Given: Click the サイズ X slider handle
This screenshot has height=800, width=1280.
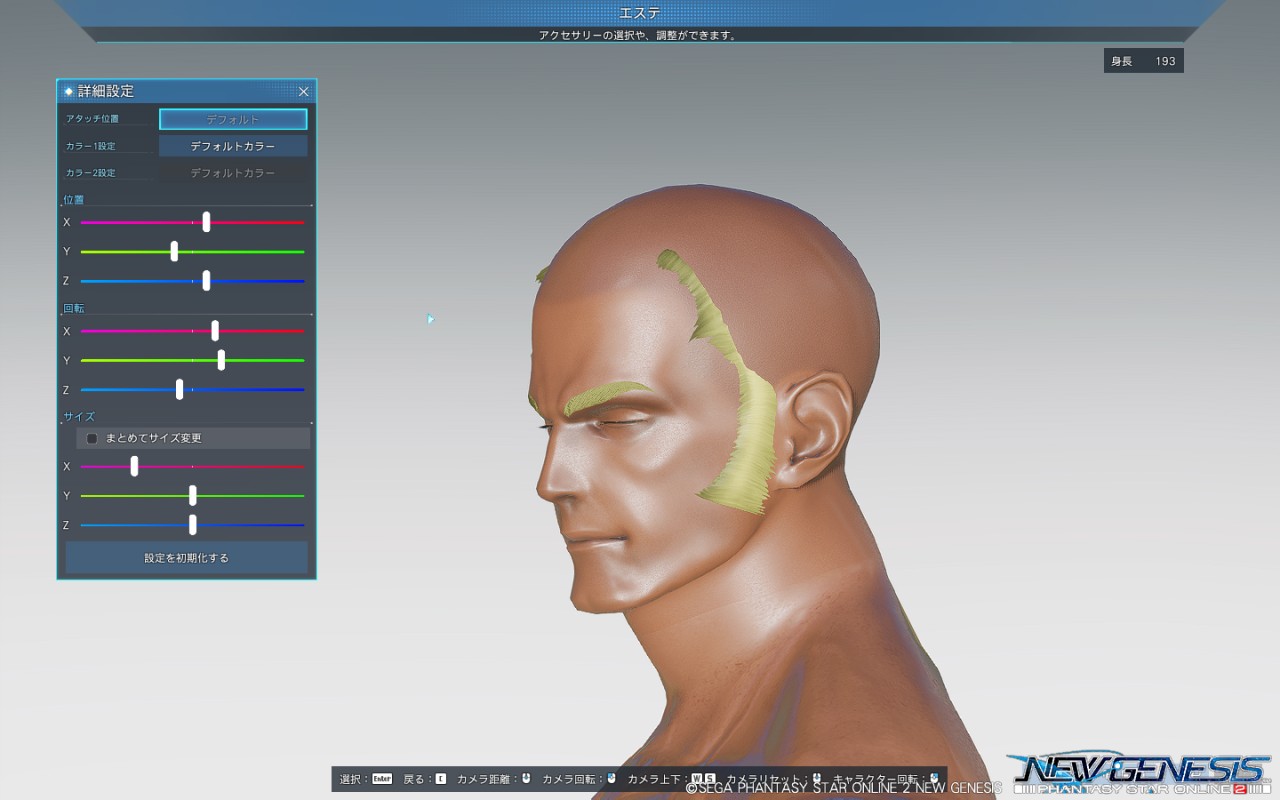Looking at the screenshot, I should [134, 466].
